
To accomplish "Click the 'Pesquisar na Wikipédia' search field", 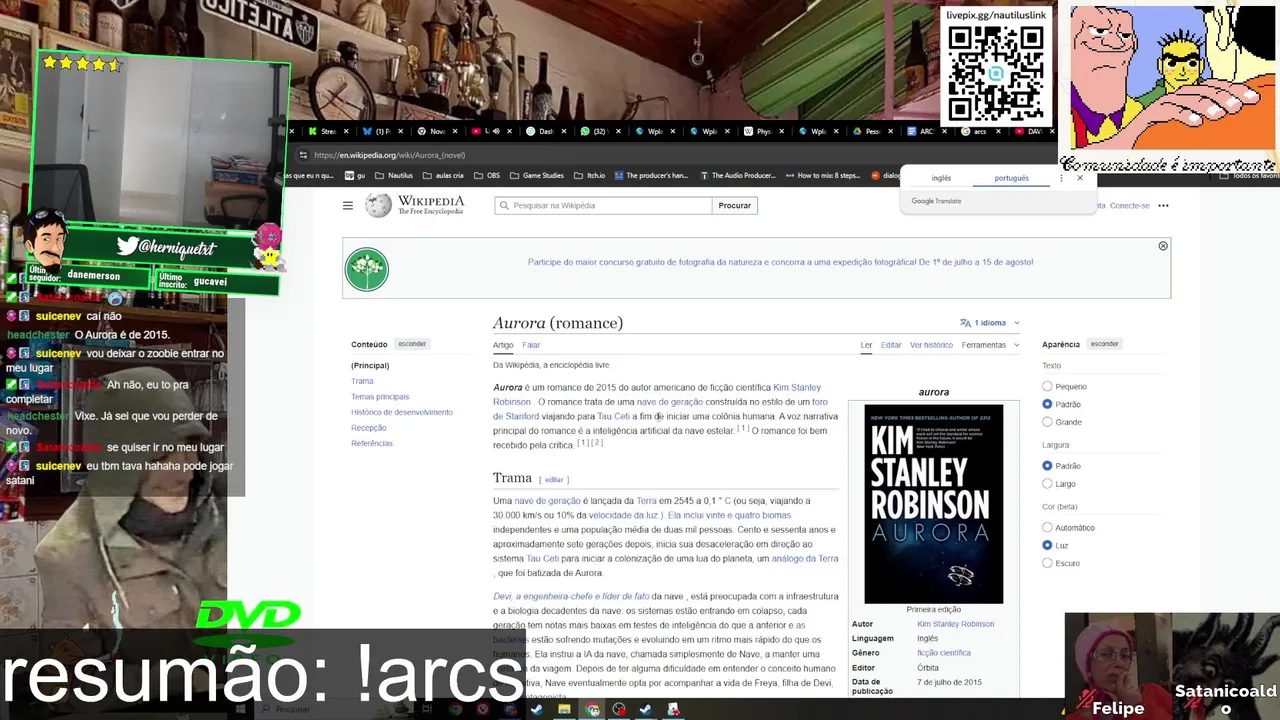I will (603, 205).
